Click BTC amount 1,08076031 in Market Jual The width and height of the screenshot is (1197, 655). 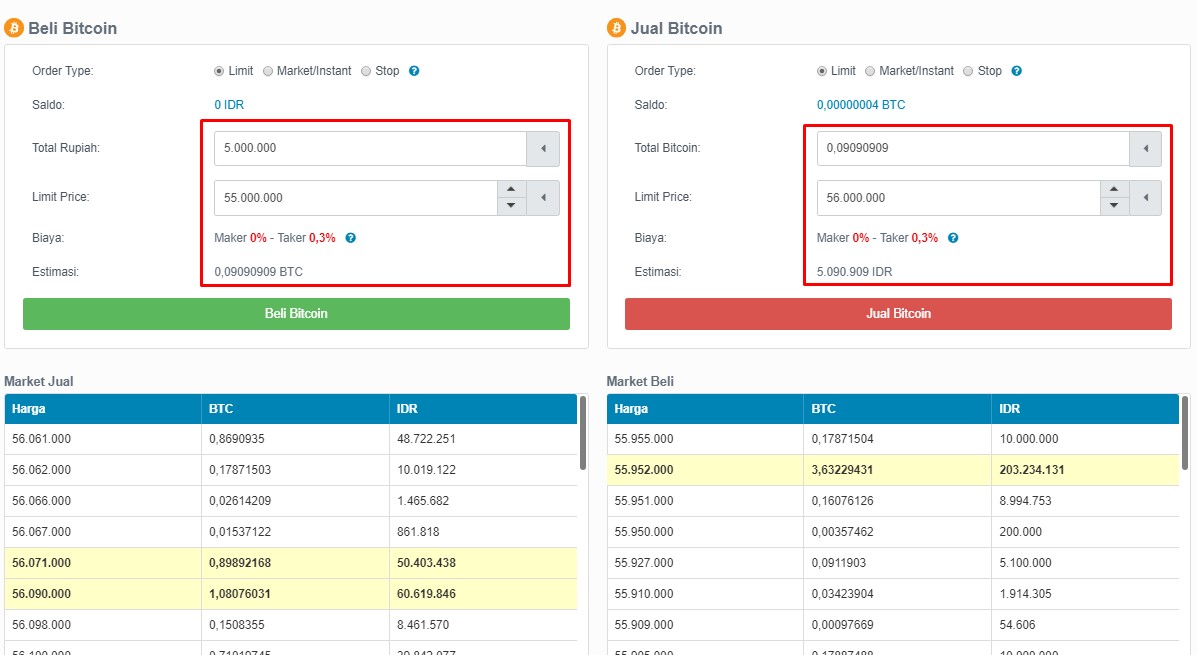pos(240,594)
